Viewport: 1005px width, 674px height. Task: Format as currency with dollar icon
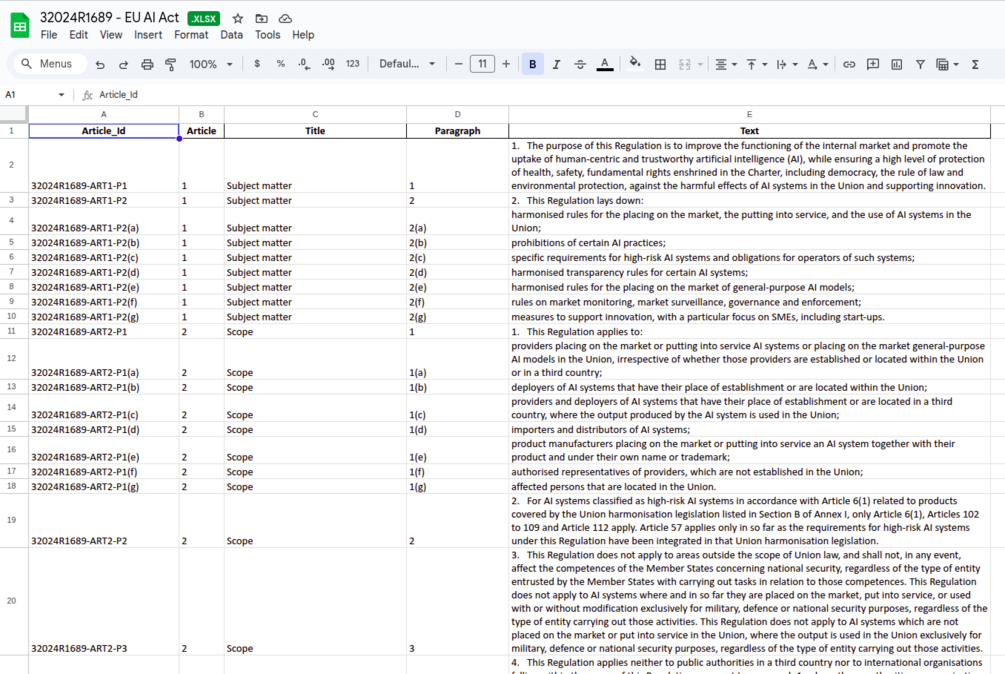(257, 64)
